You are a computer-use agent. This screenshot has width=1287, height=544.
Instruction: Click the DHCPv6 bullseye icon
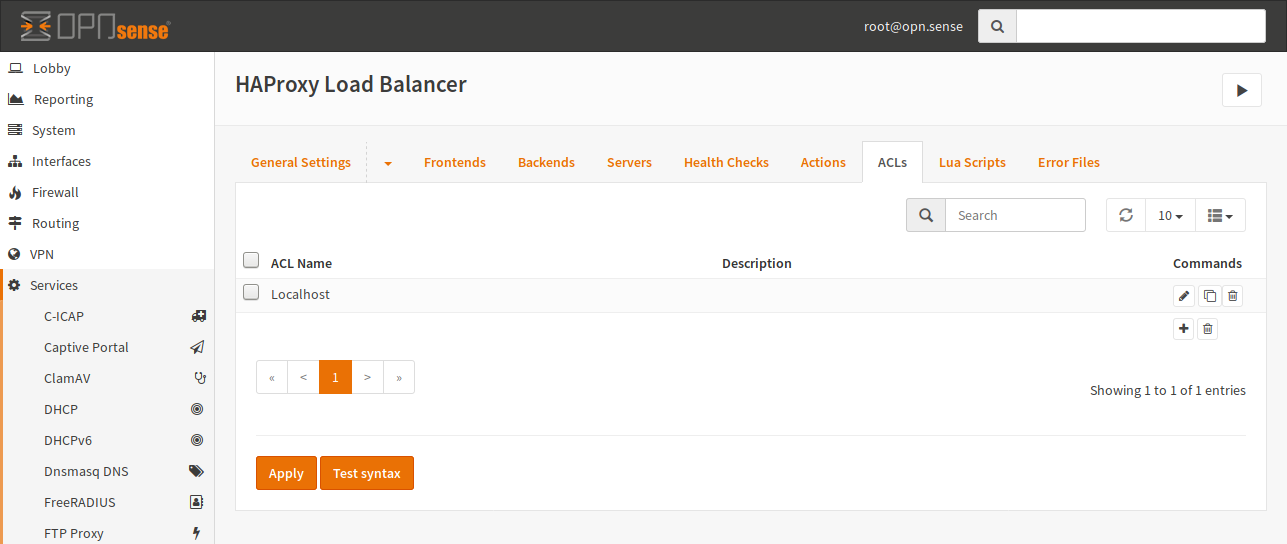pos(197,440)
